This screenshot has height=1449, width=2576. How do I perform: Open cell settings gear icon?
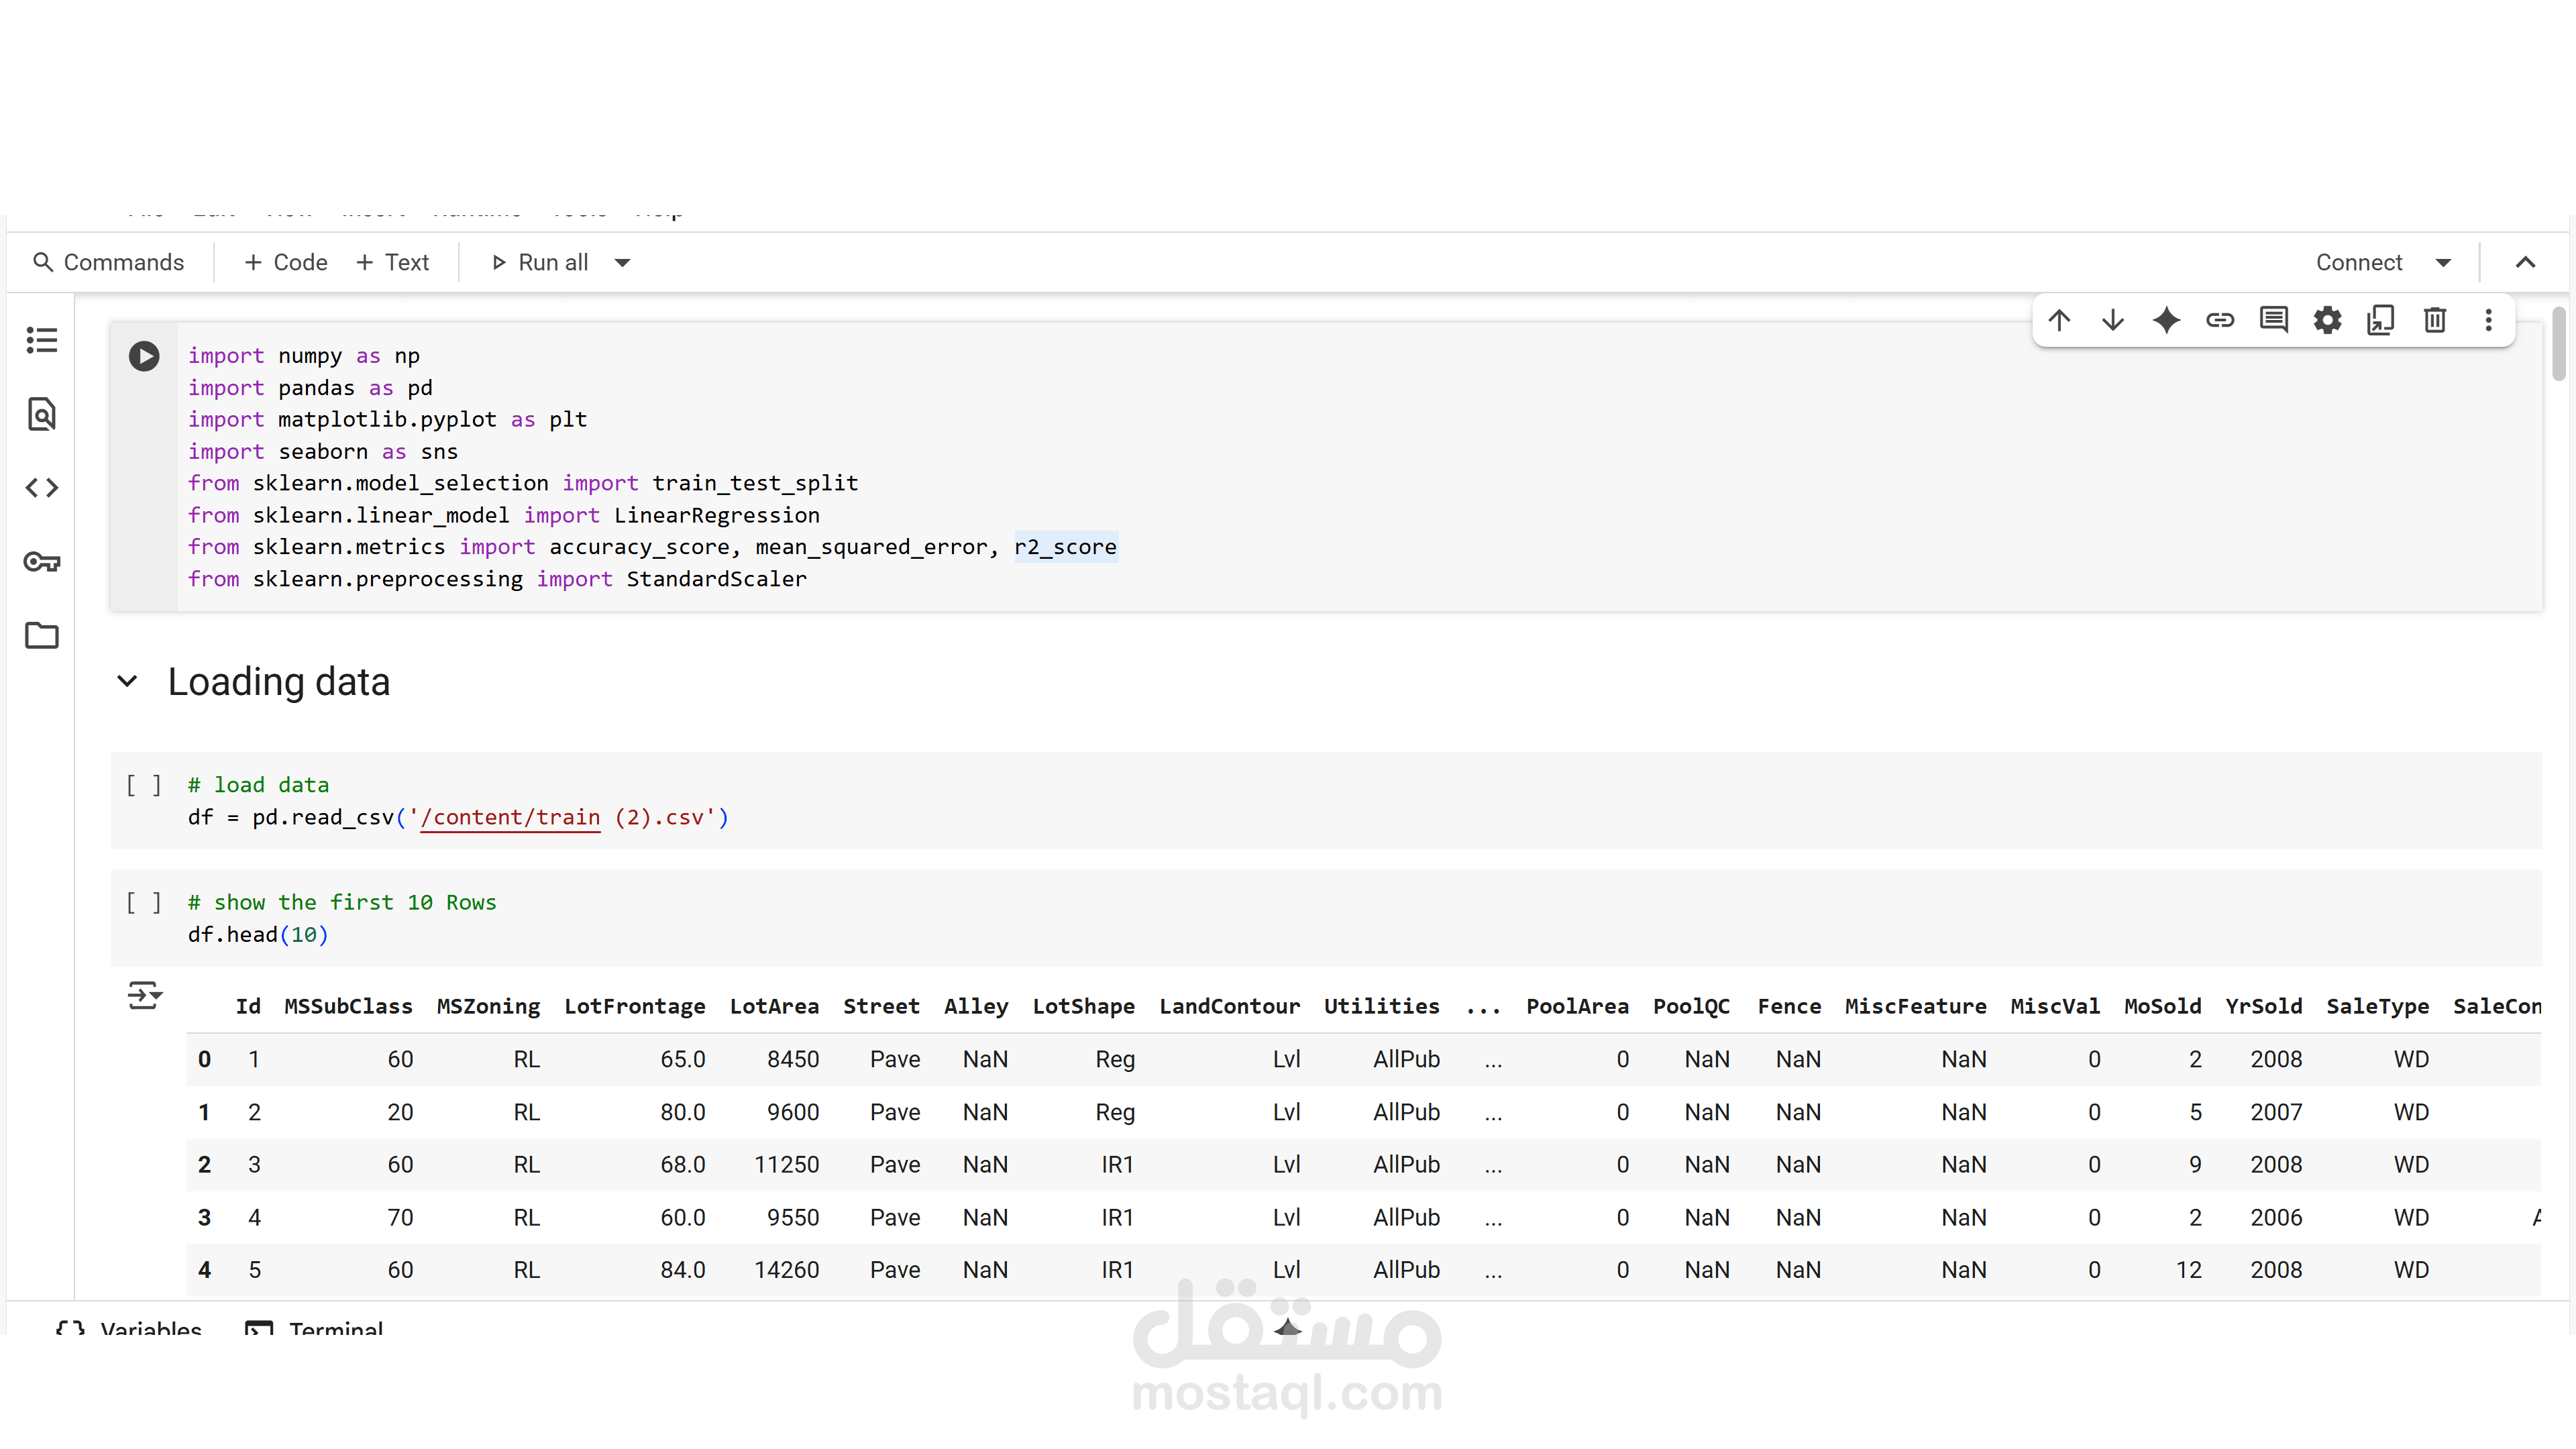[x=2327, y=320]
